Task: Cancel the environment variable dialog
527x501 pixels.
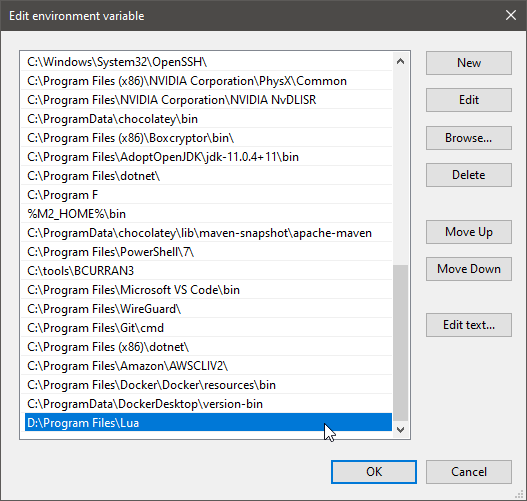Action: pos(469,472)
